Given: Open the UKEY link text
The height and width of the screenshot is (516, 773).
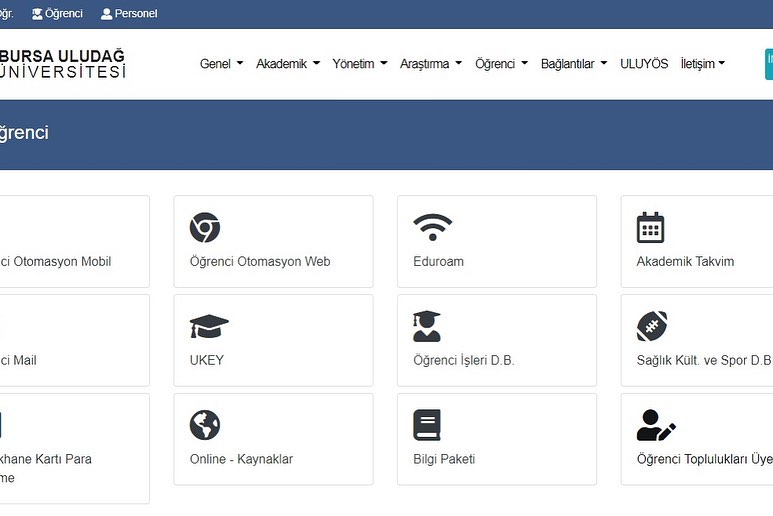Looking at the screenshot, I should (x=207, y=360).
